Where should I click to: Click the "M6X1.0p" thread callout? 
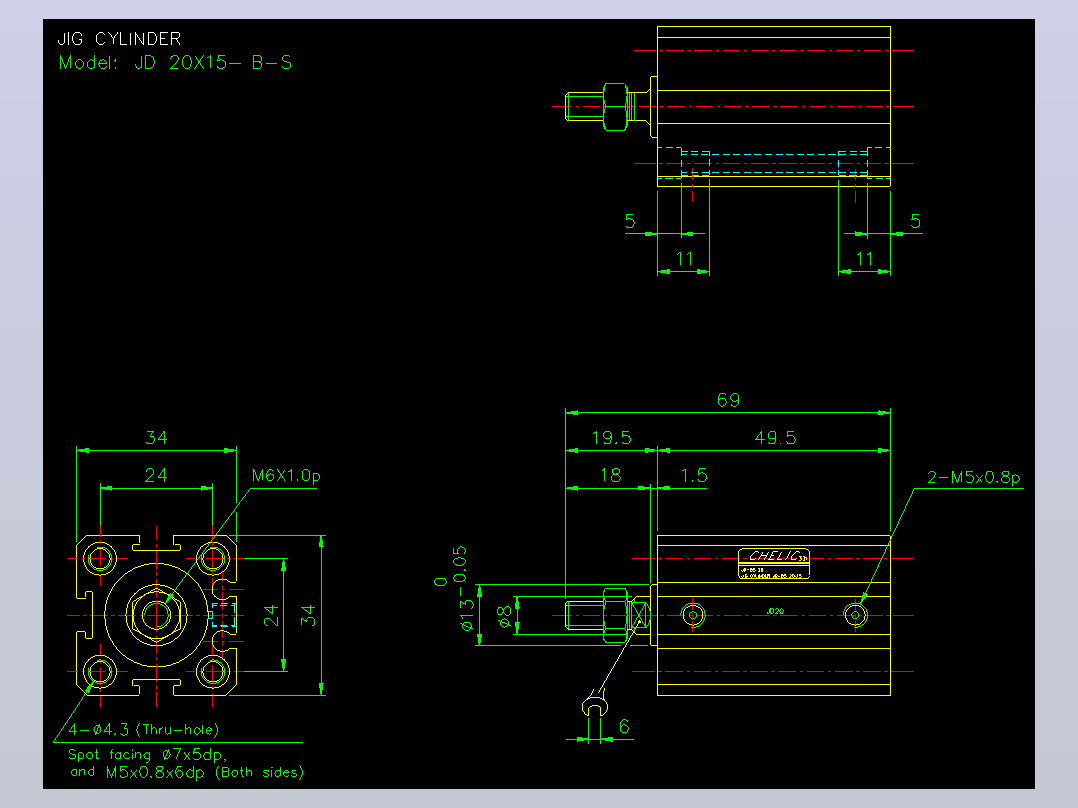point(286,475)
